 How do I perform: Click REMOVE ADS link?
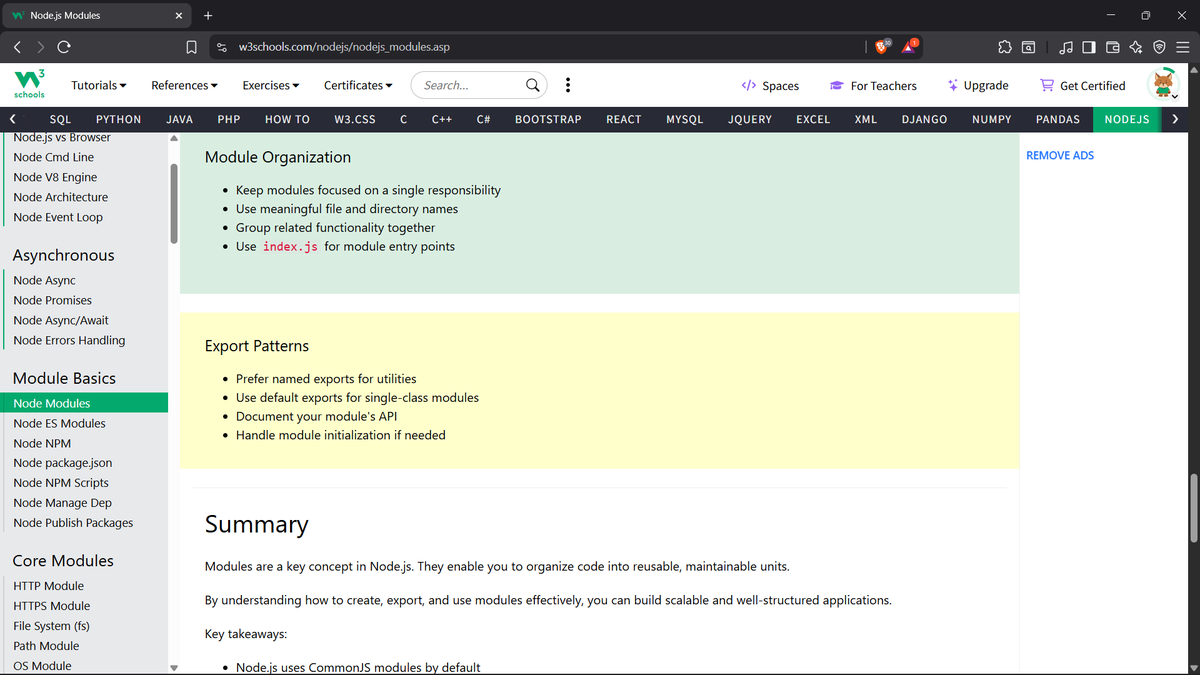click(x=1060, y=155)
